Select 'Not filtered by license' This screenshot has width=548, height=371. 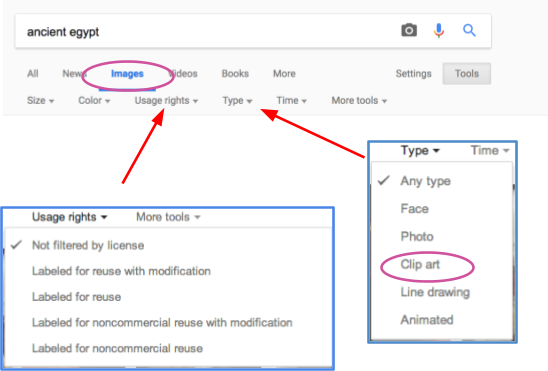(x=88, y=245)
